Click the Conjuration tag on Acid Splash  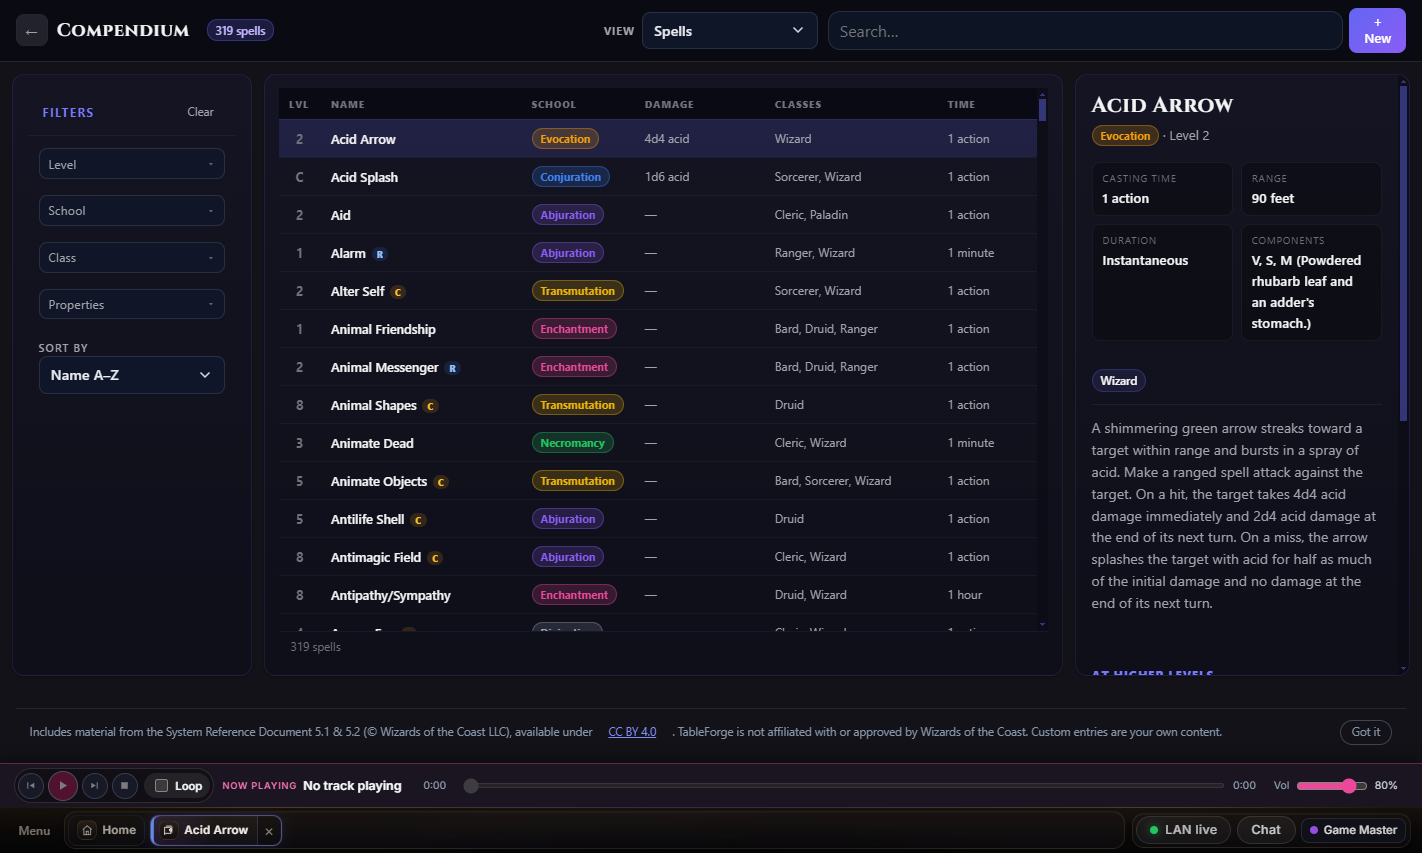[x=570, y=177]
